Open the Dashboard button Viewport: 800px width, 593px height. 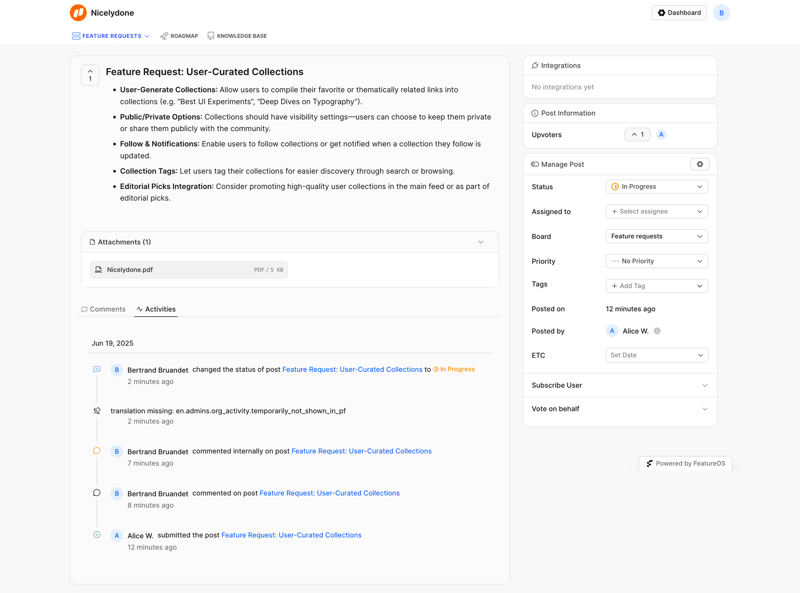(679, 13)
